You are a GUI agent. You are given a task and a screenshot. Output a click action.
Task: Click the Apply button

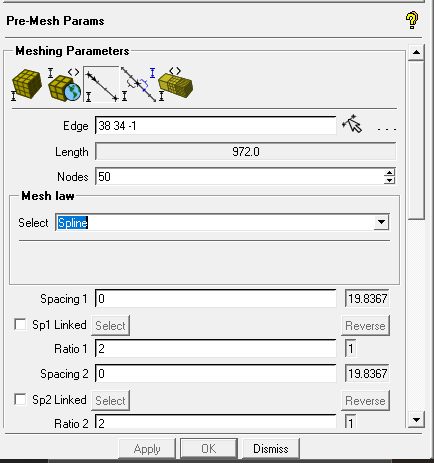(x=147, y=449)
